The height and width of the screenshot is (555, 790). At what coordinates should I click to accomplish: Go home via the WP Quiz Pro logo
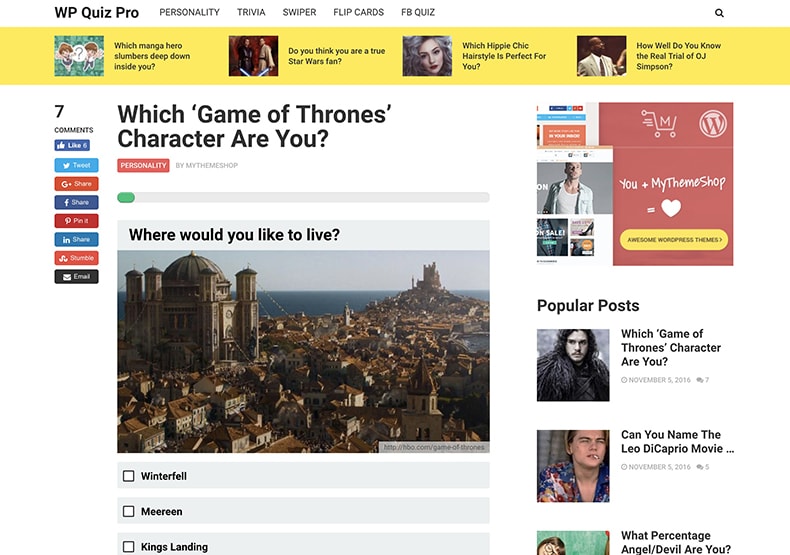(x=97, y=13)
